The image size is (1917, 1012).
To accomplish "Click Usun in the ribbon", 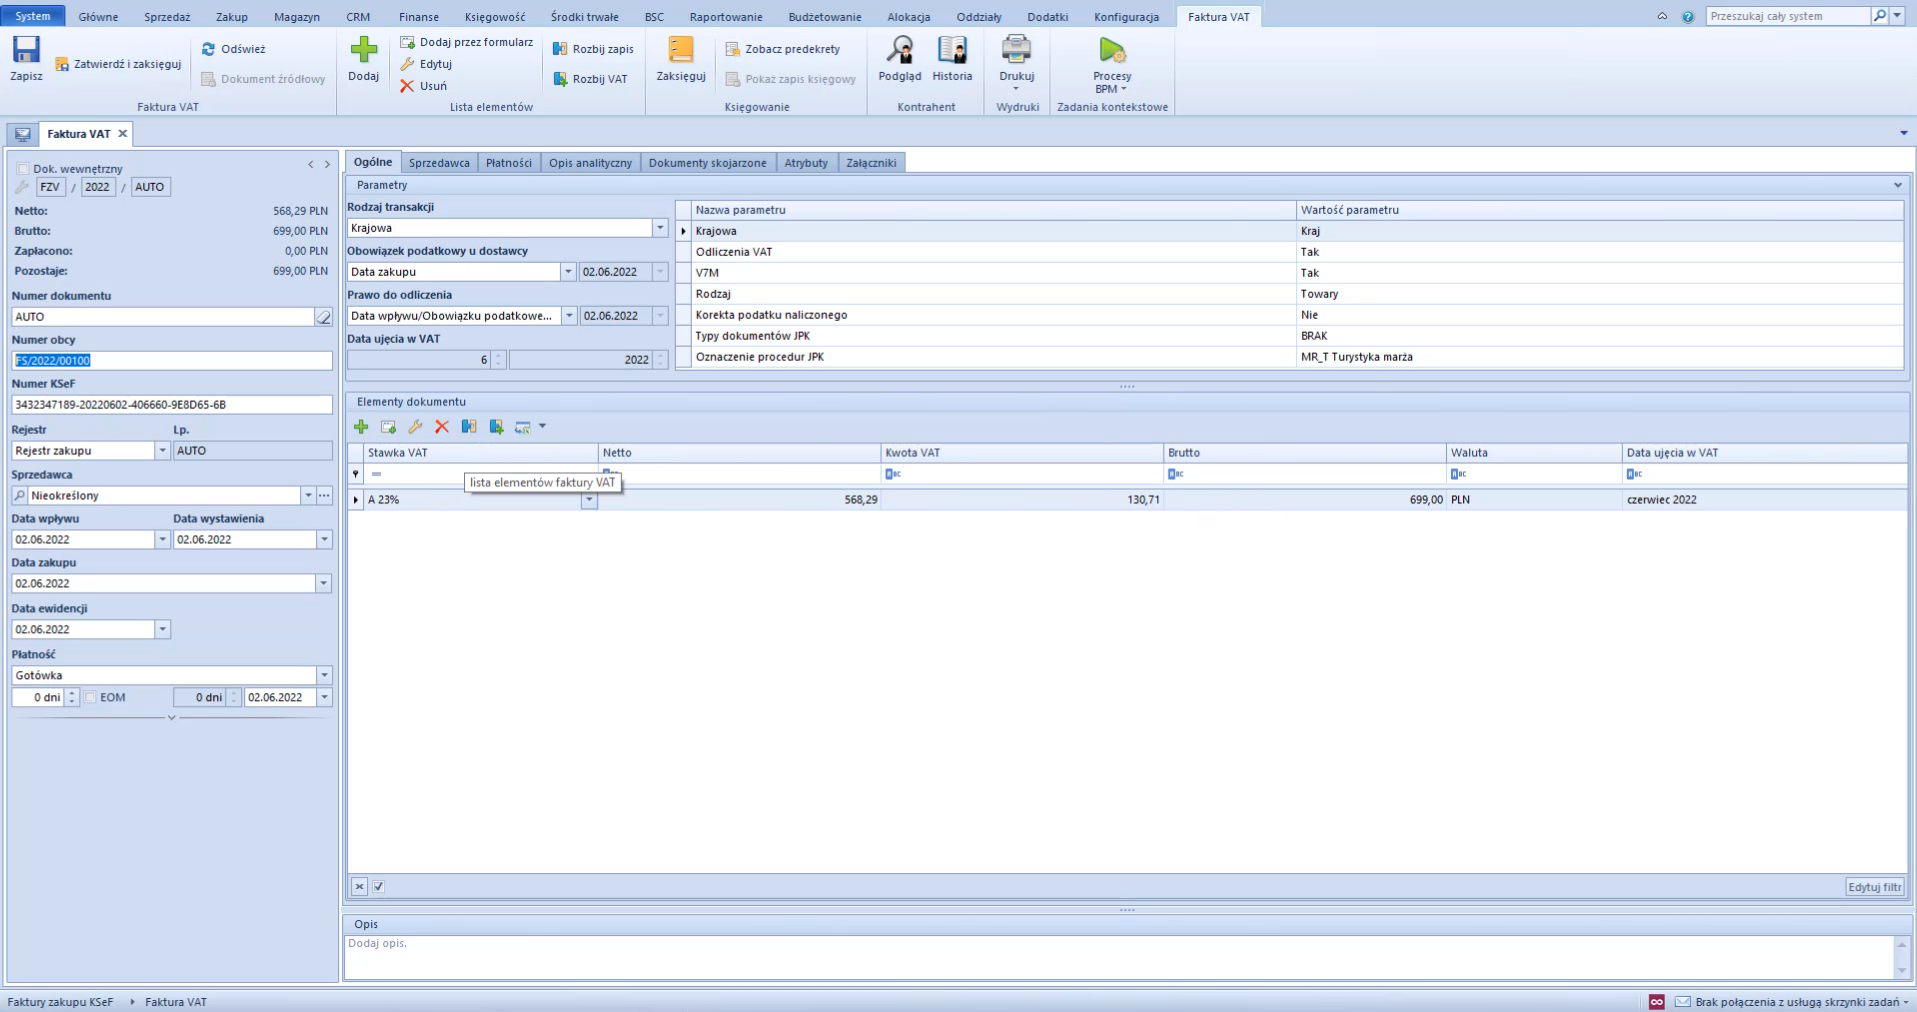I will click(x=423, y=86).
